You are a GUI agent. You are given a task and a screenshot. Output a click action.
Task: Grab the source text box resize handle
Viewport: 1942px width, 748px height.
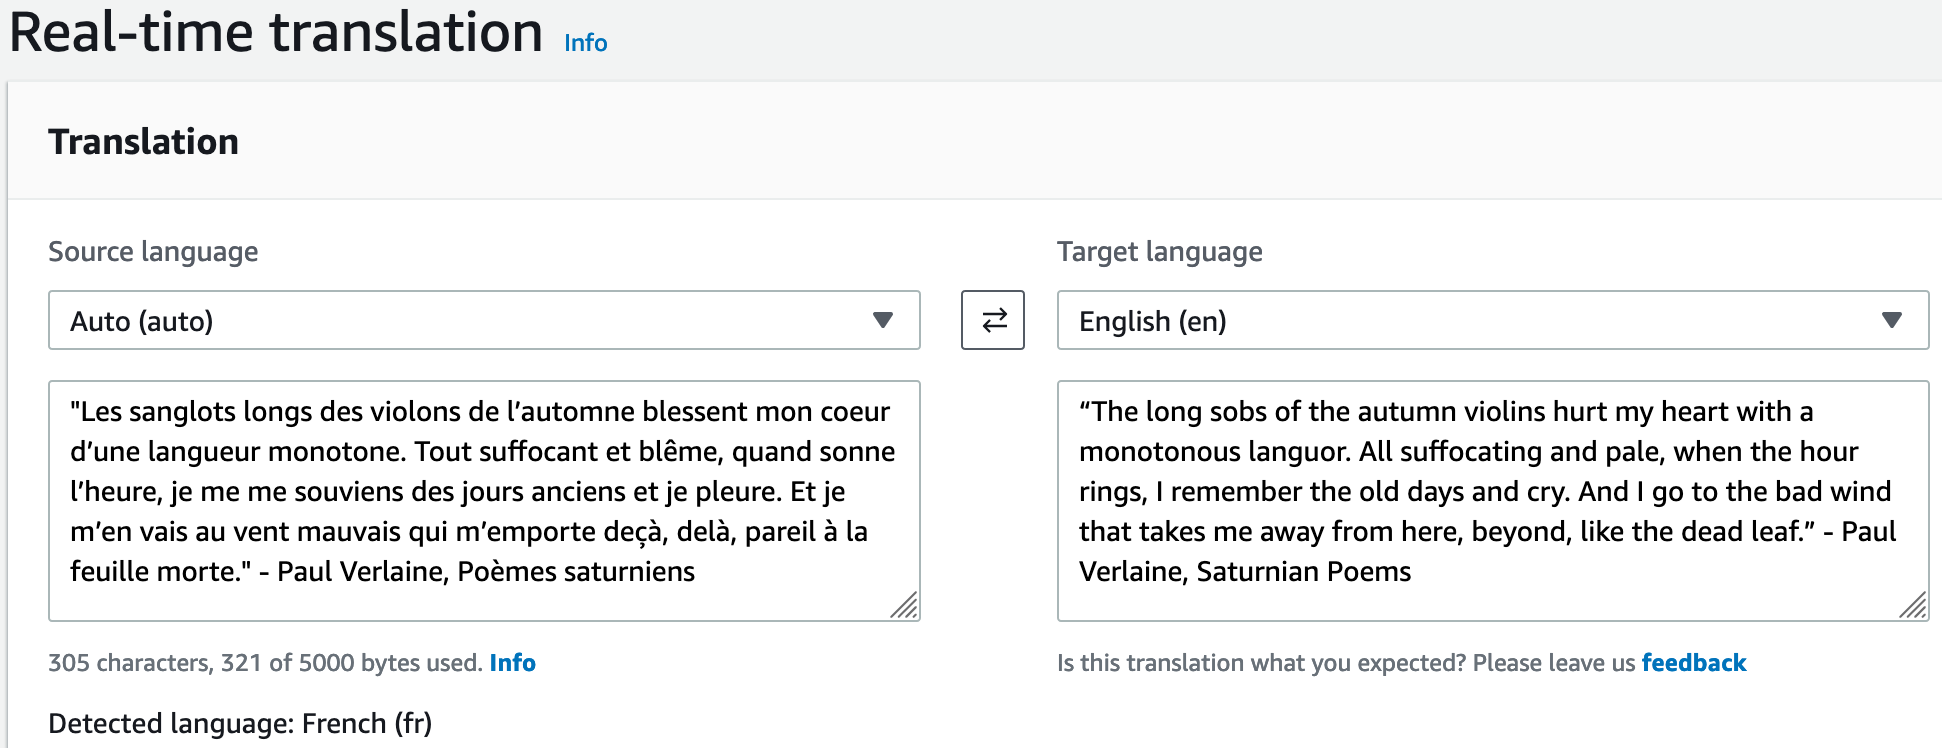click(905, 607)
